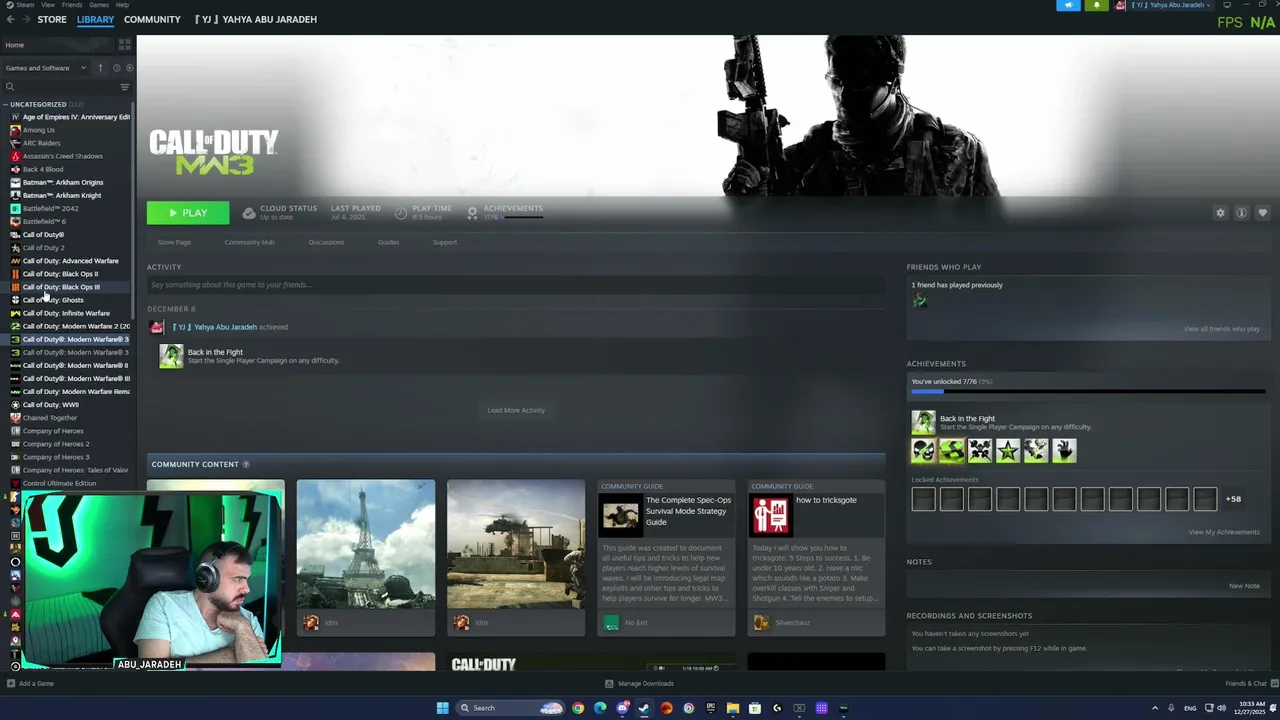Click Windows Start button
Image resolution: width=1280 pixels, height=720 pixels.
(x=442, y=708)
